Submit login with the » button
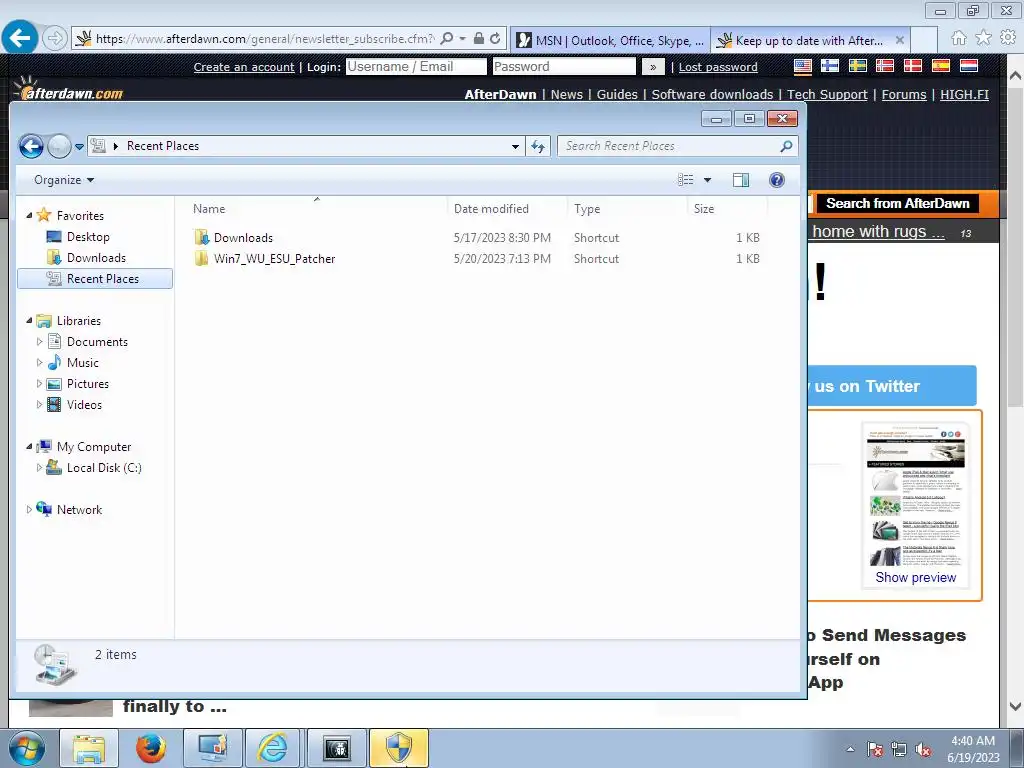Image resolution: width=1024 pixels, height=768 pixels. [652, 67]
